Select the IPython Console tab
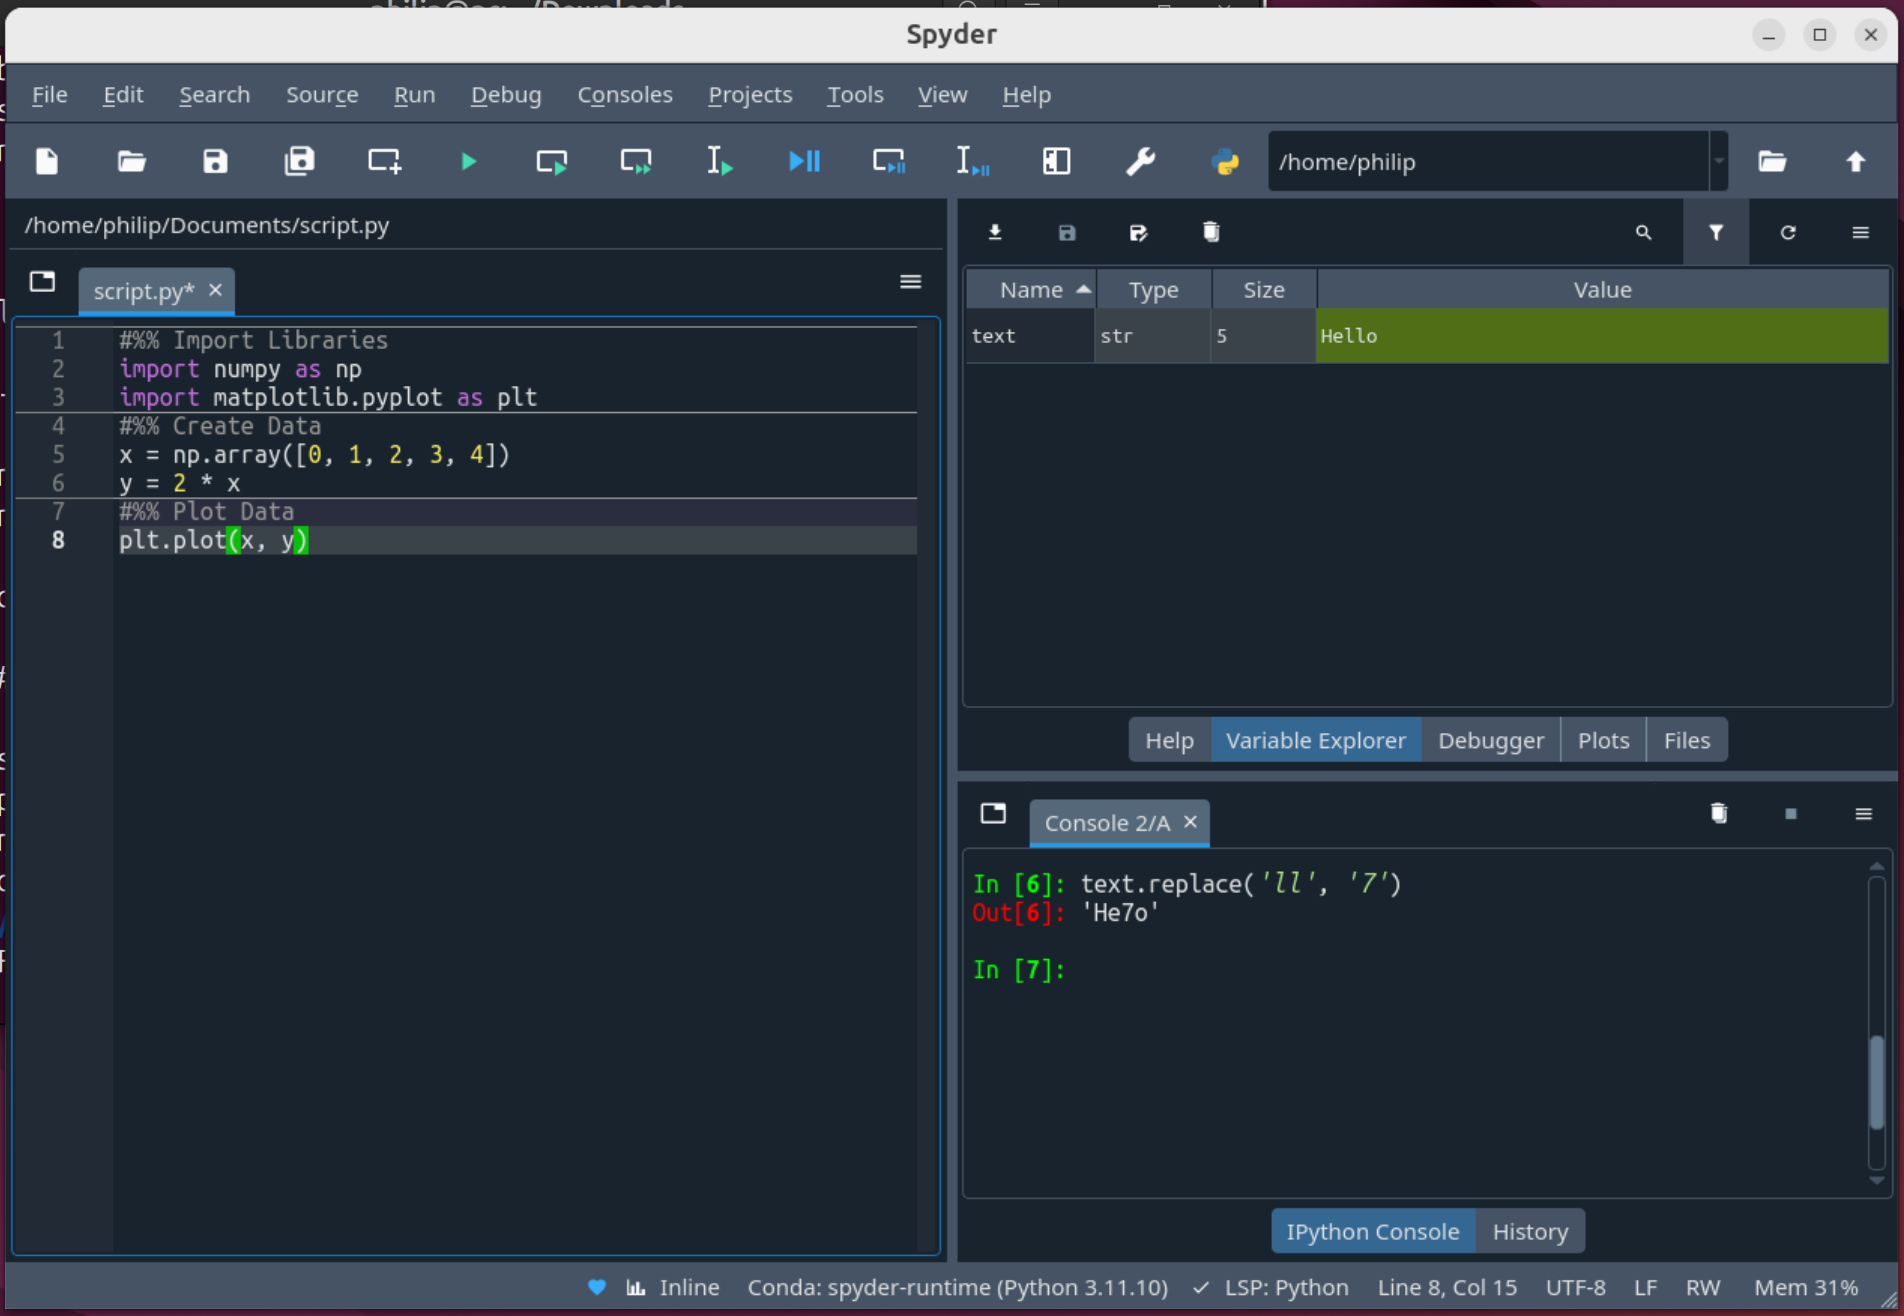Viewport: 1904px width, 1316px height. 1372,1231
